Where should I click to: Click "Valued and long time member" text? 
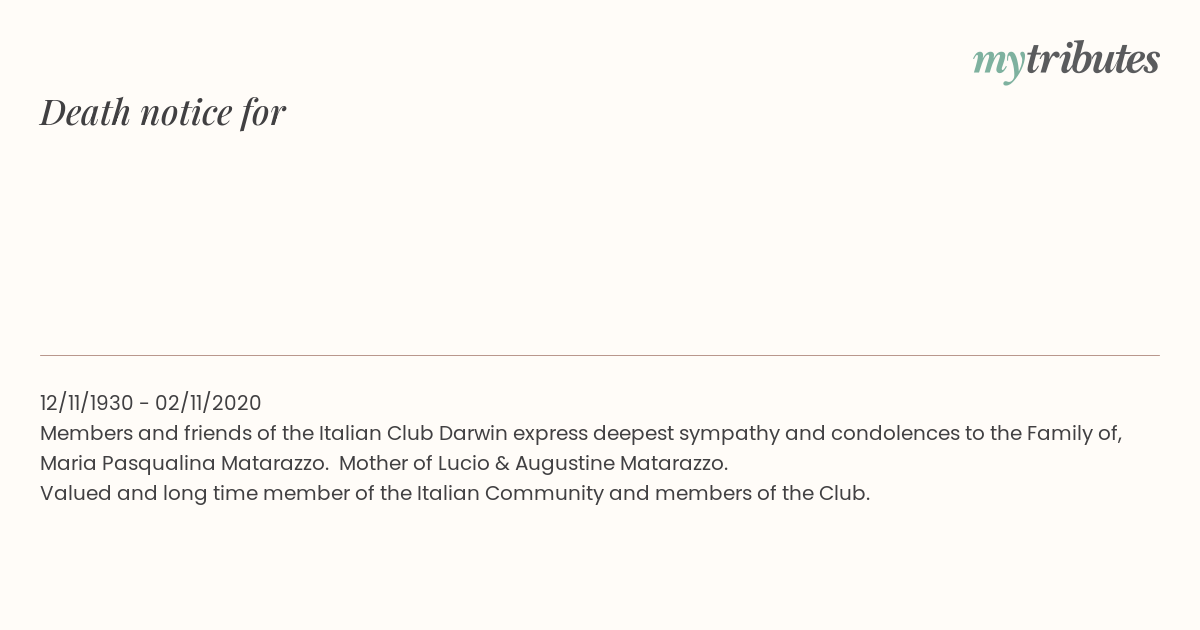click(x=186, y=493)
